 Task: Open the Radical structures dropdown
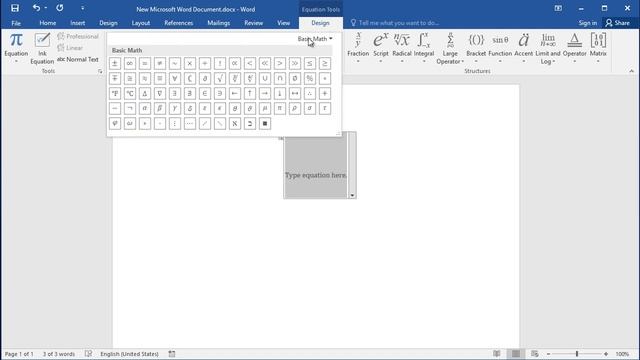point(402,48)
